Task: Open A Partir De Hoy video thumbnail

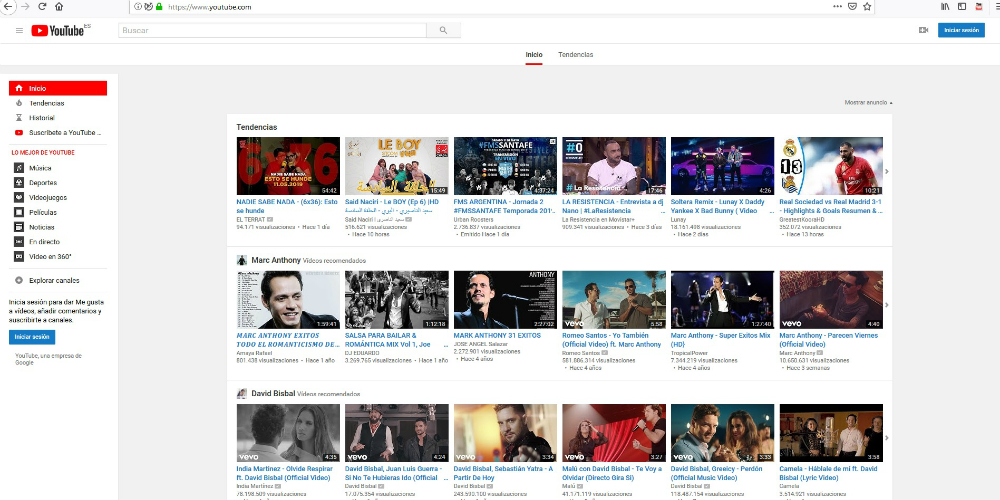Action: pyautogui.click(x=505, y=433)
